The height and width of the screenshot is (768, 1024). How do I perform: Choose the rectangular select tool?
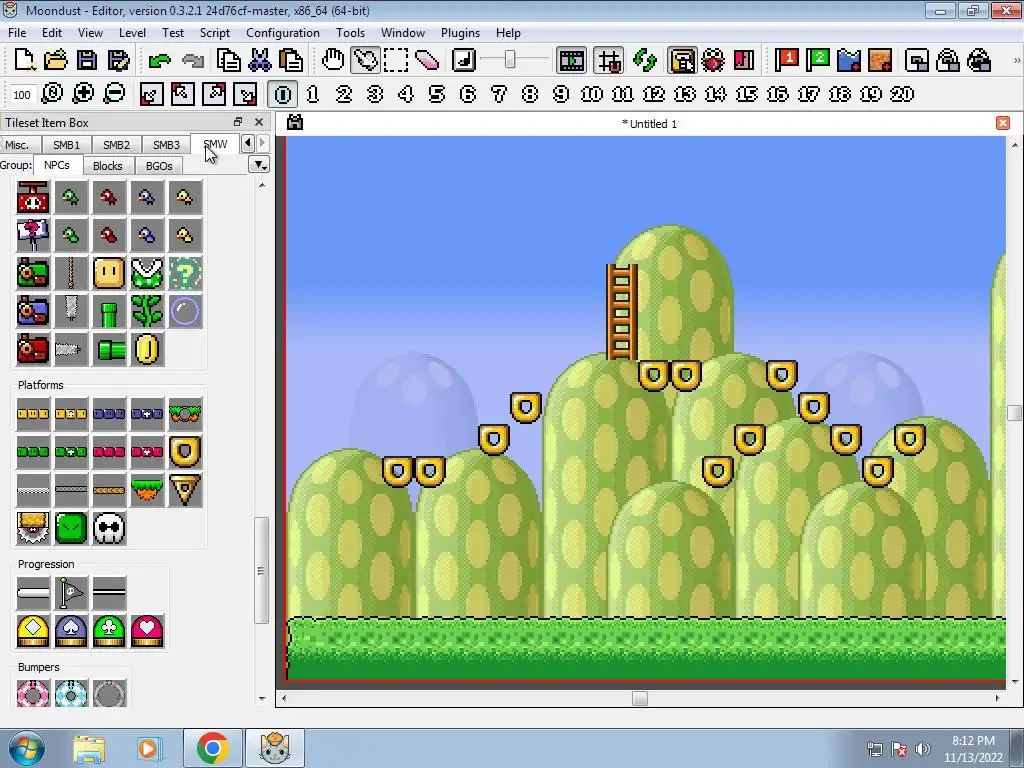click(x=396, y=60)
